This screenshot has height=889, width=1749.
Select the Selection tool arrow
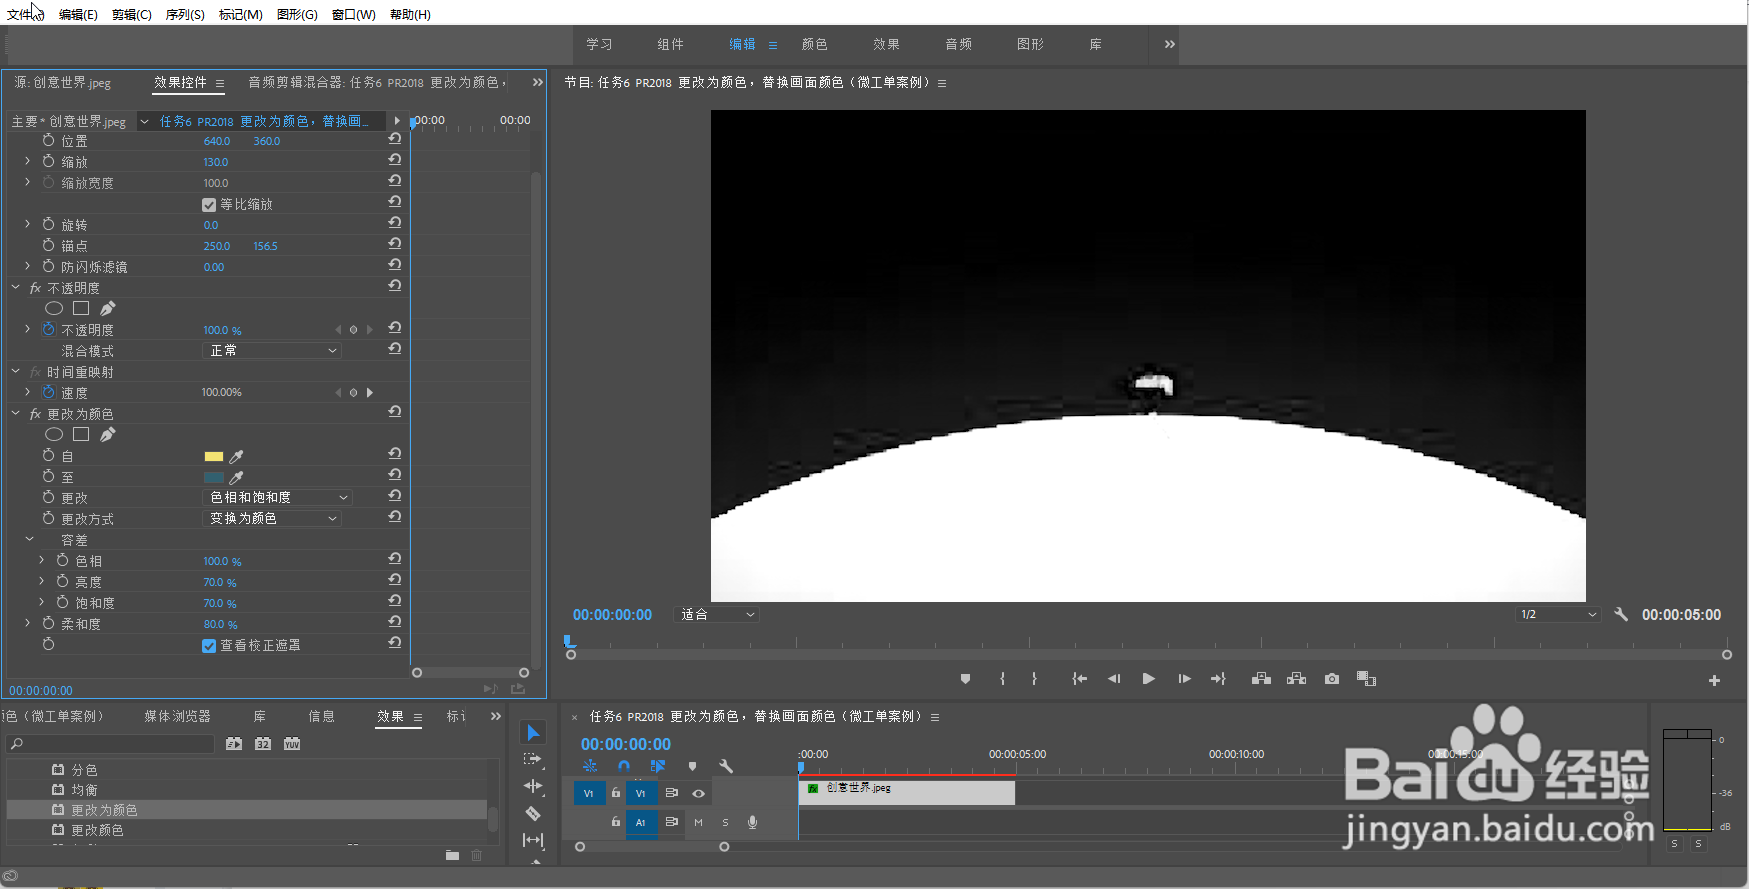coord(533,733)
